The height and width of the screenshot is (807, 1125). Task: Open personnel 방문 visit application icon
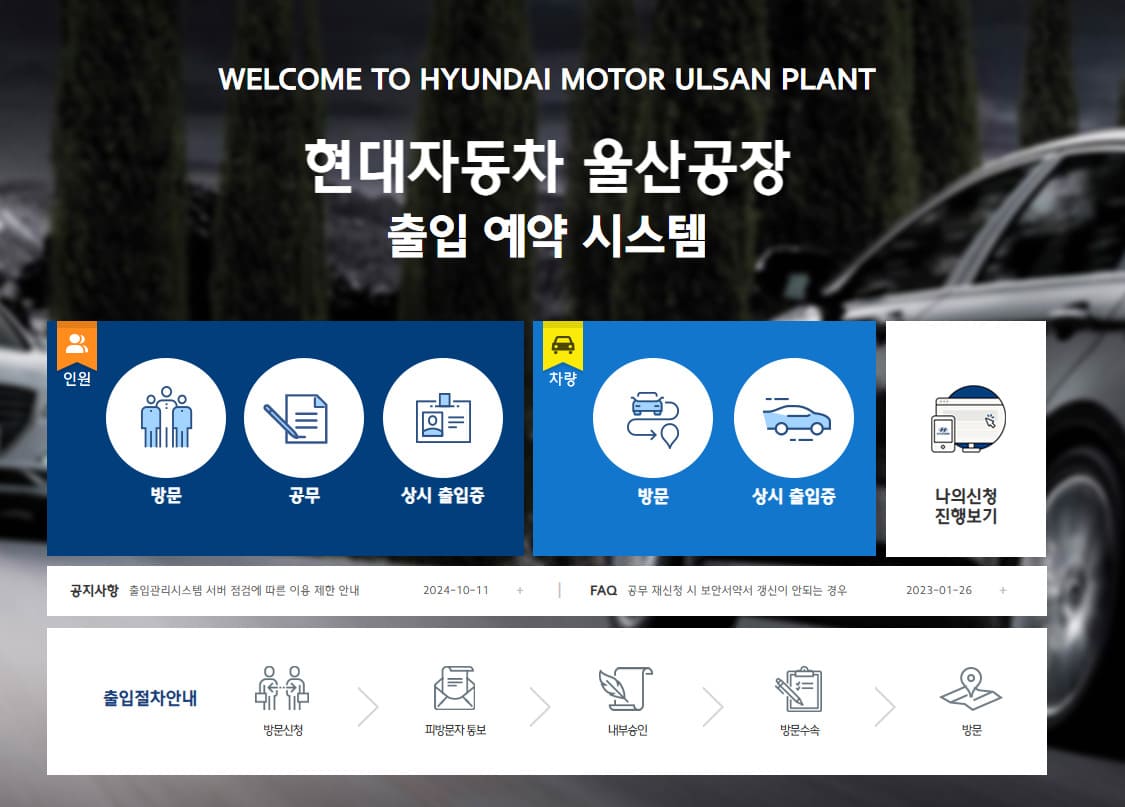166,416
